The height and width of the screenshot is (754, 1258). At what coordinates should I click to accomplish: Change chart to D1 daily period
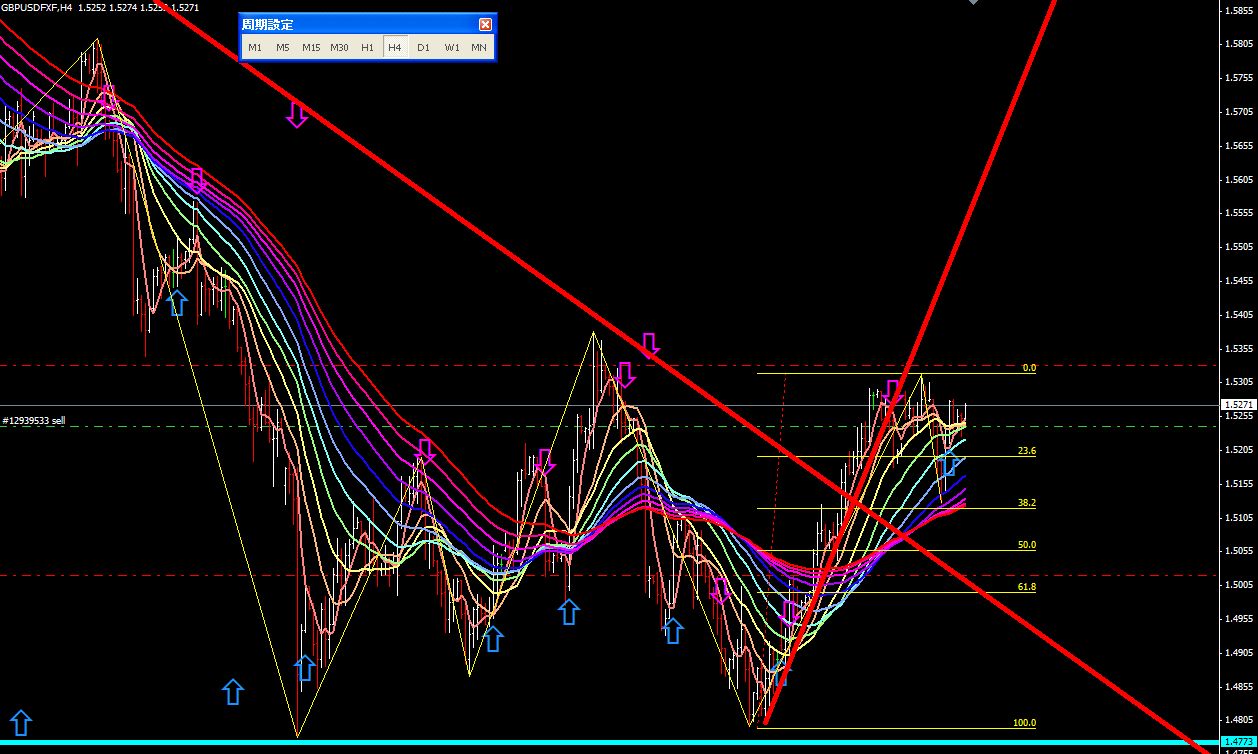pos(423,47)
